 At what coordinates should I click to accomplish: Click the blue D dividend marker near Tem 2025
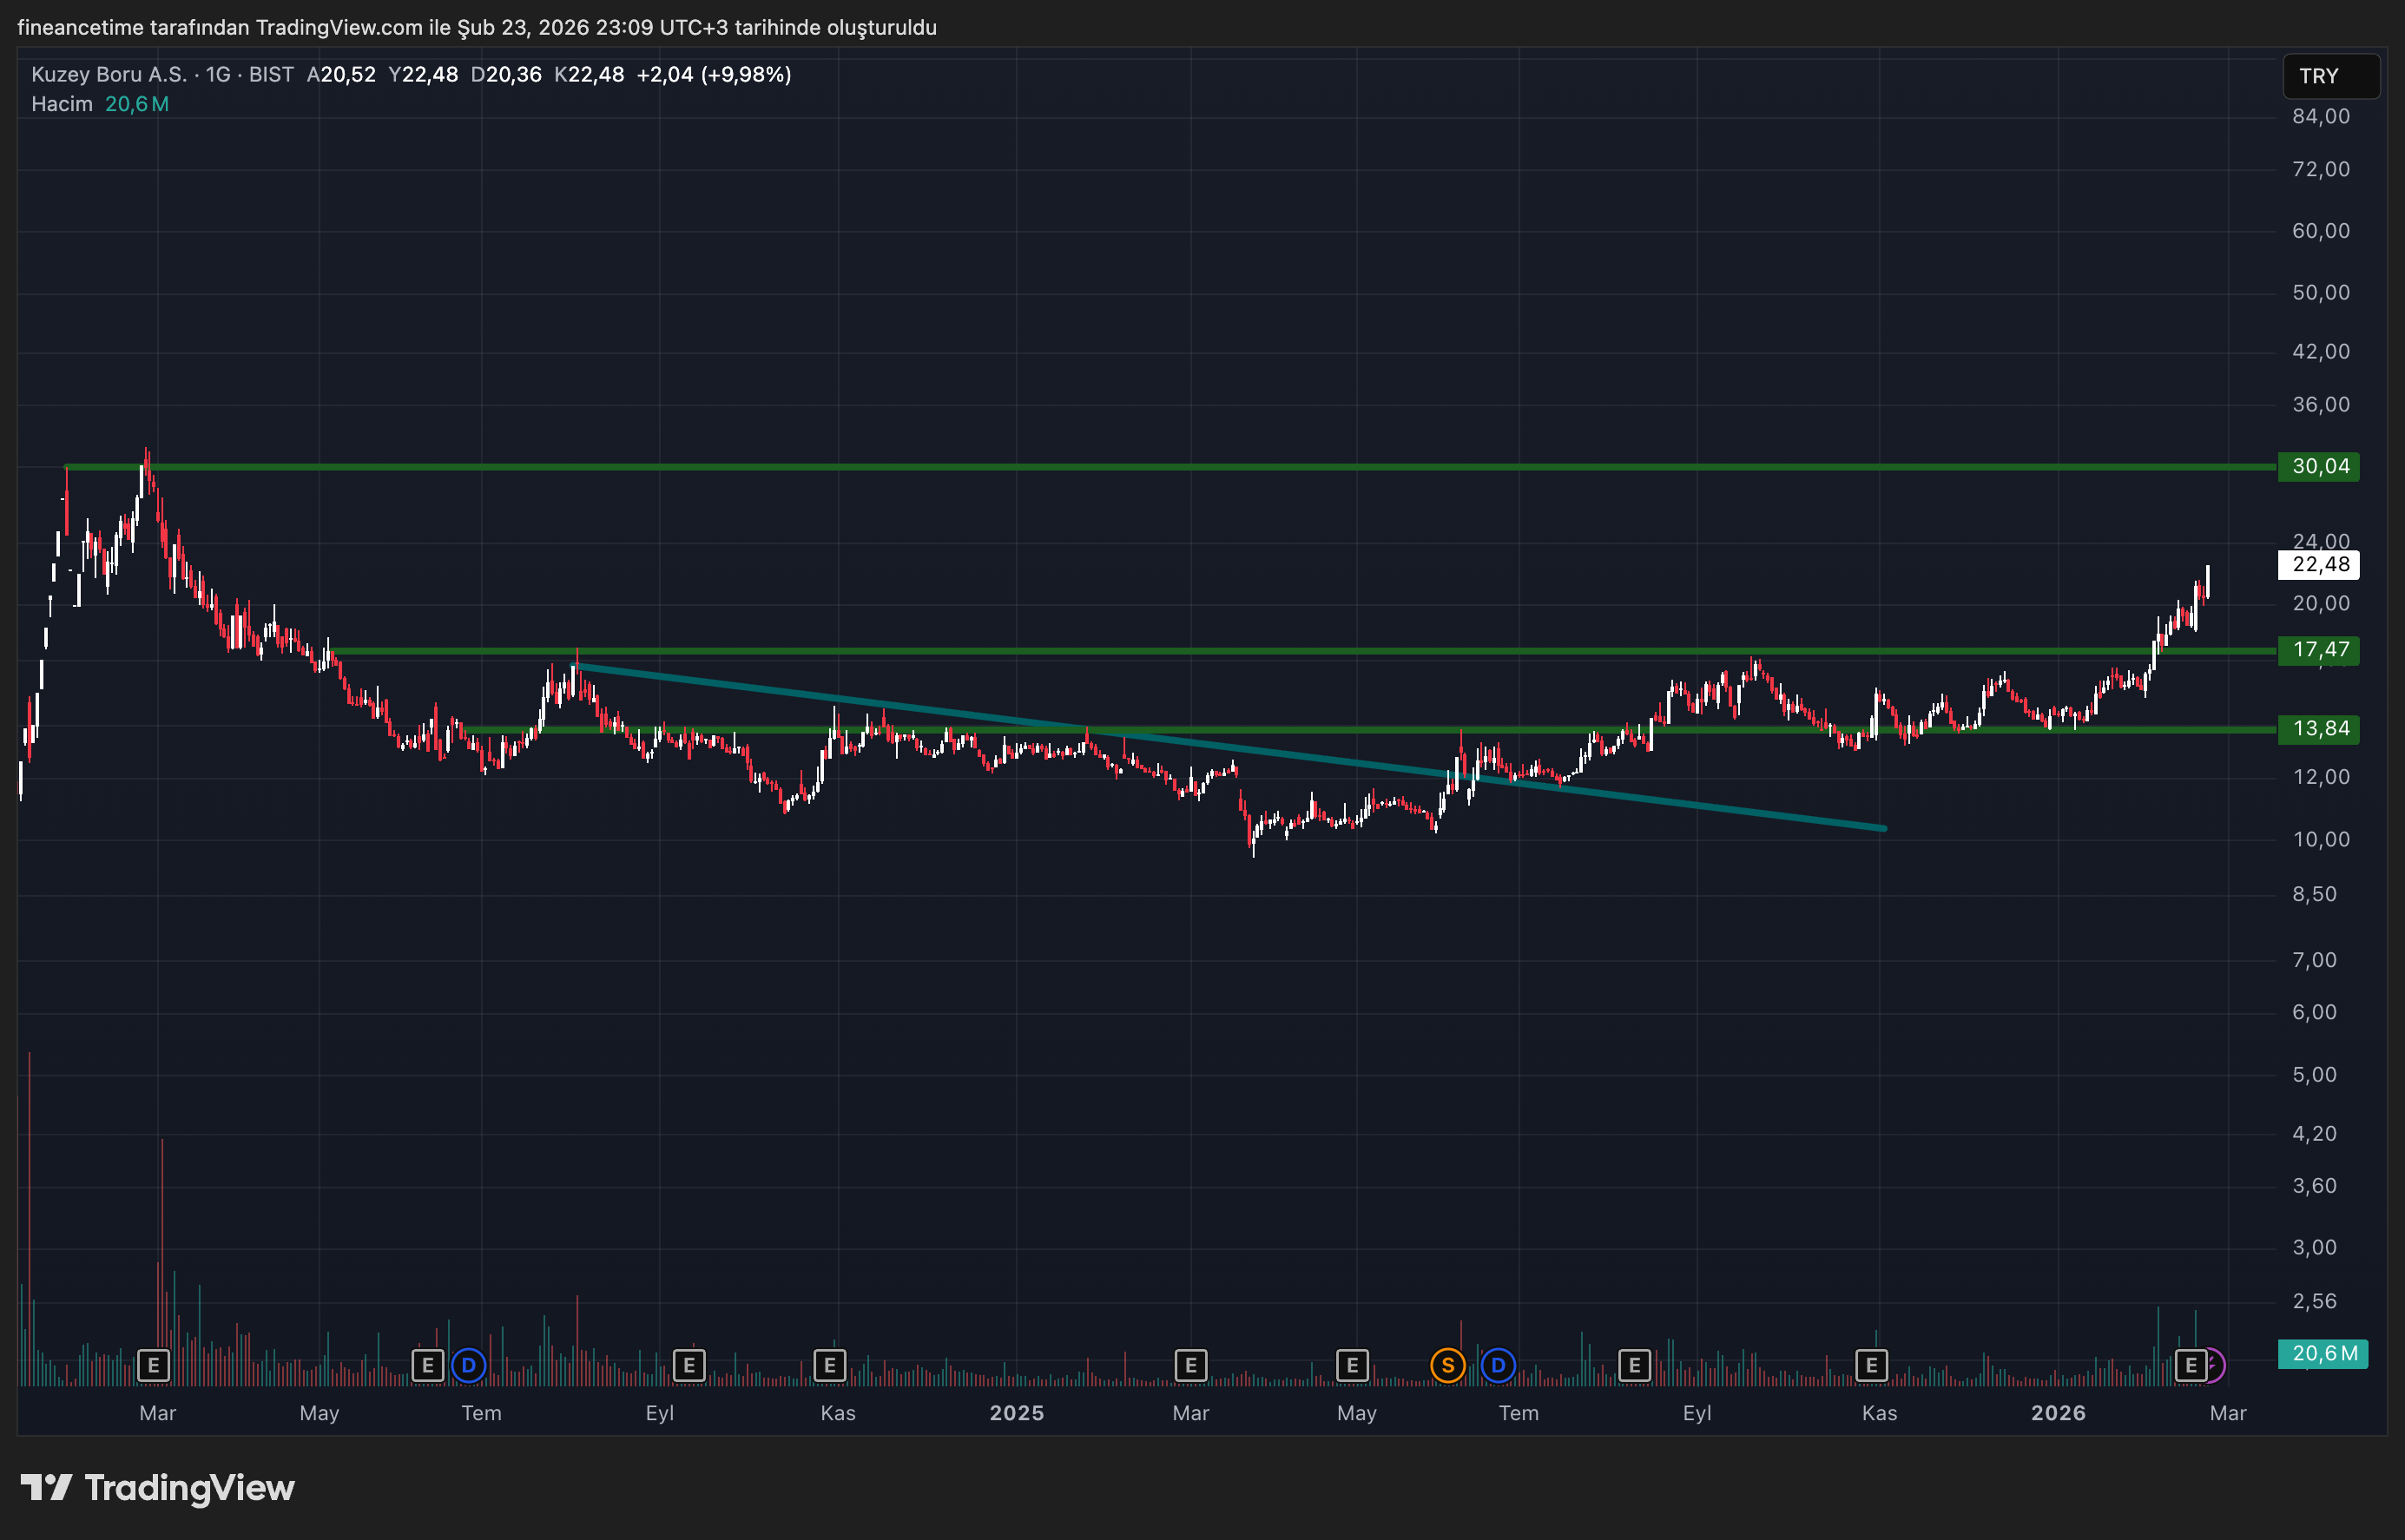point(1497,1365)
